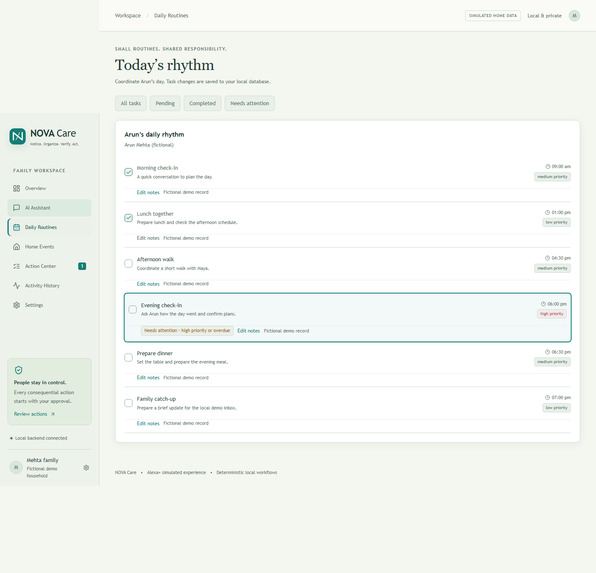
Task: Click the clock icon next to 07:00 pm
Action: (x=548, y=397)
